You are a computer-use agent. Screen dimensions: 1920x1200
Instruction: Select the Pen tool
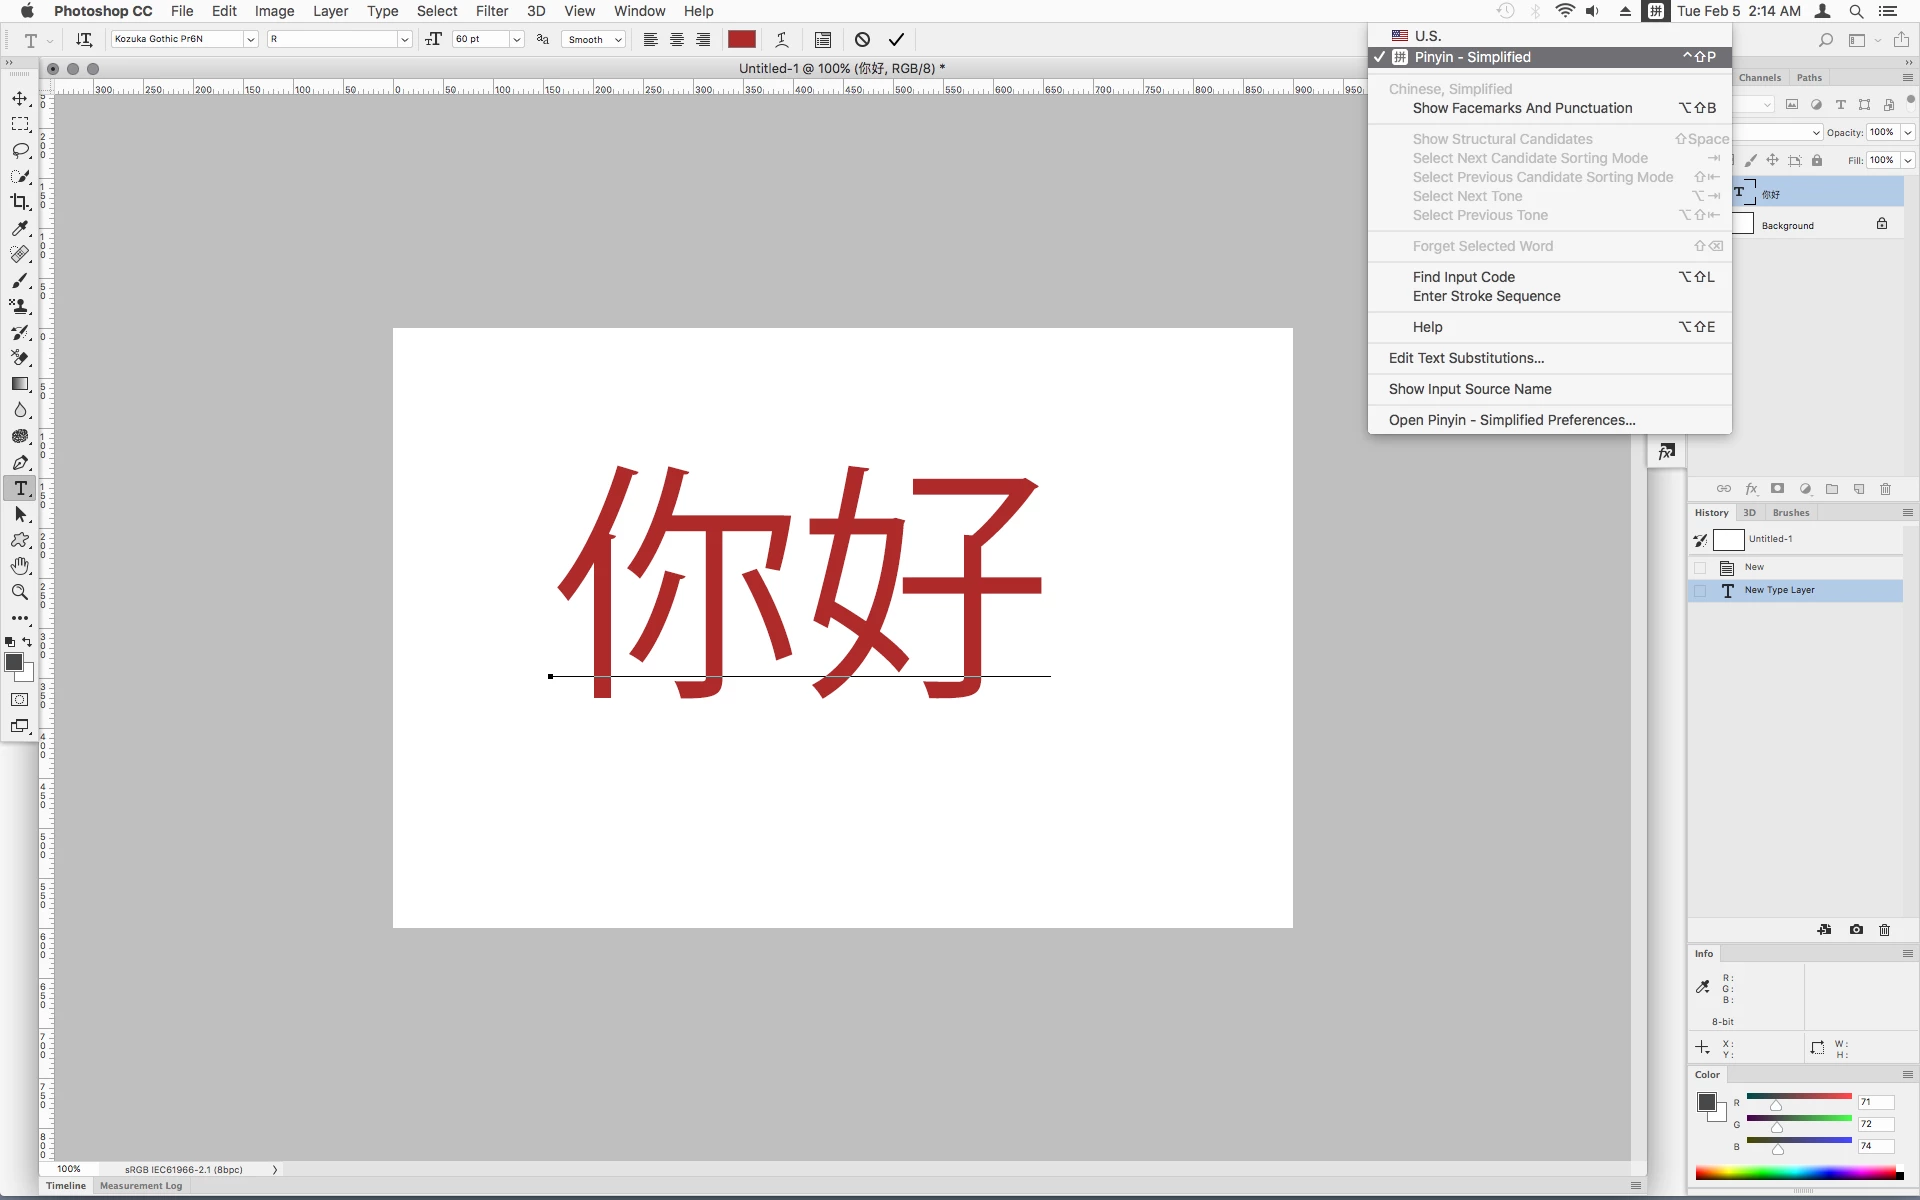tap(20, 463)
